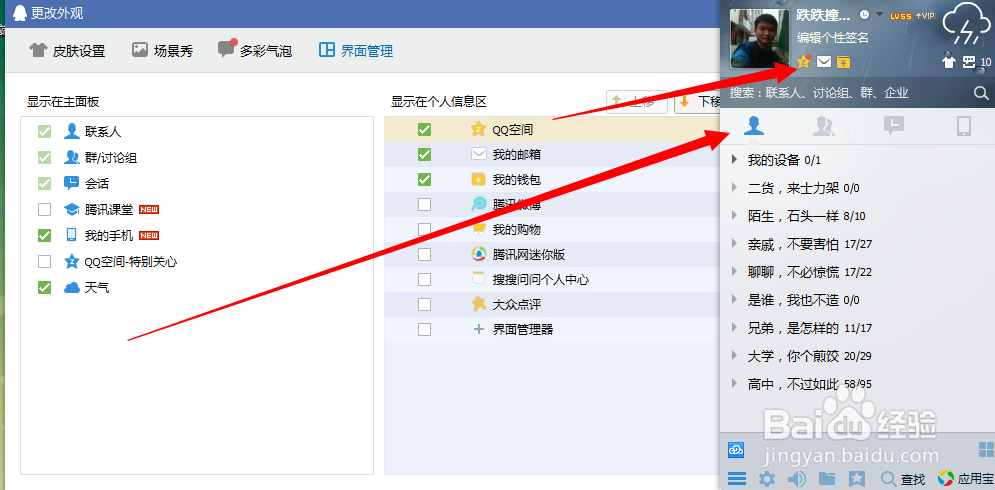Viewport: 995px width, 490px height.
Task: Expand the 兄弟，是怎样的 group
Action: click(735, 328)
